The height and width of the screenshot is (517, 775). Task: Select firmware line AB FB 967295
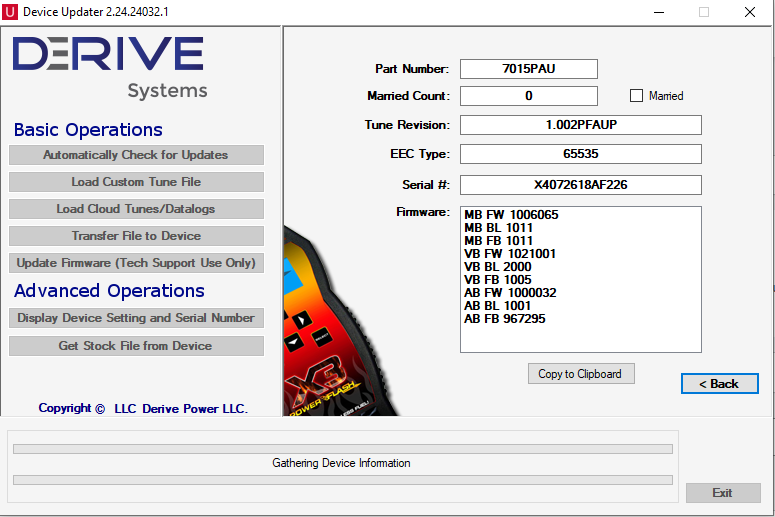point(504,319)
